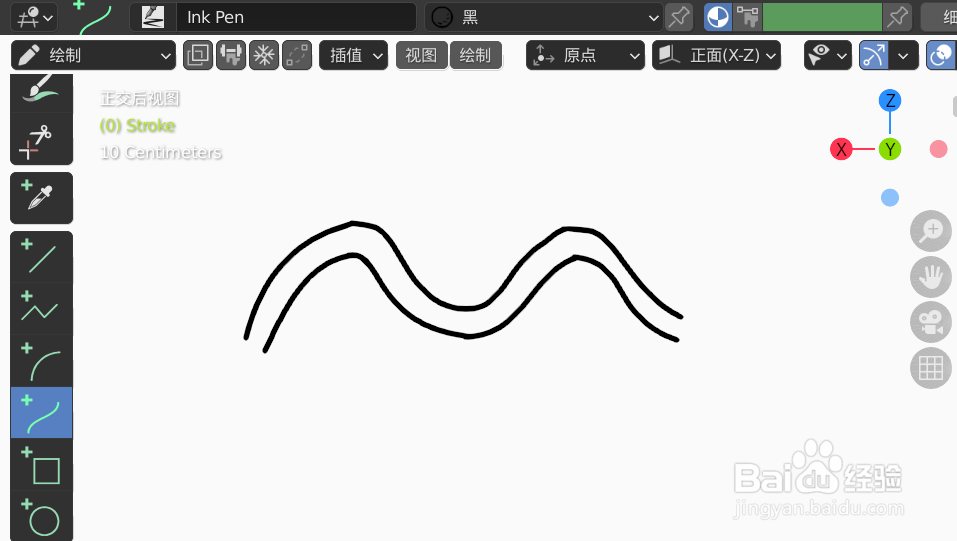Pin the material with pin icon

(x=679, y=17)
